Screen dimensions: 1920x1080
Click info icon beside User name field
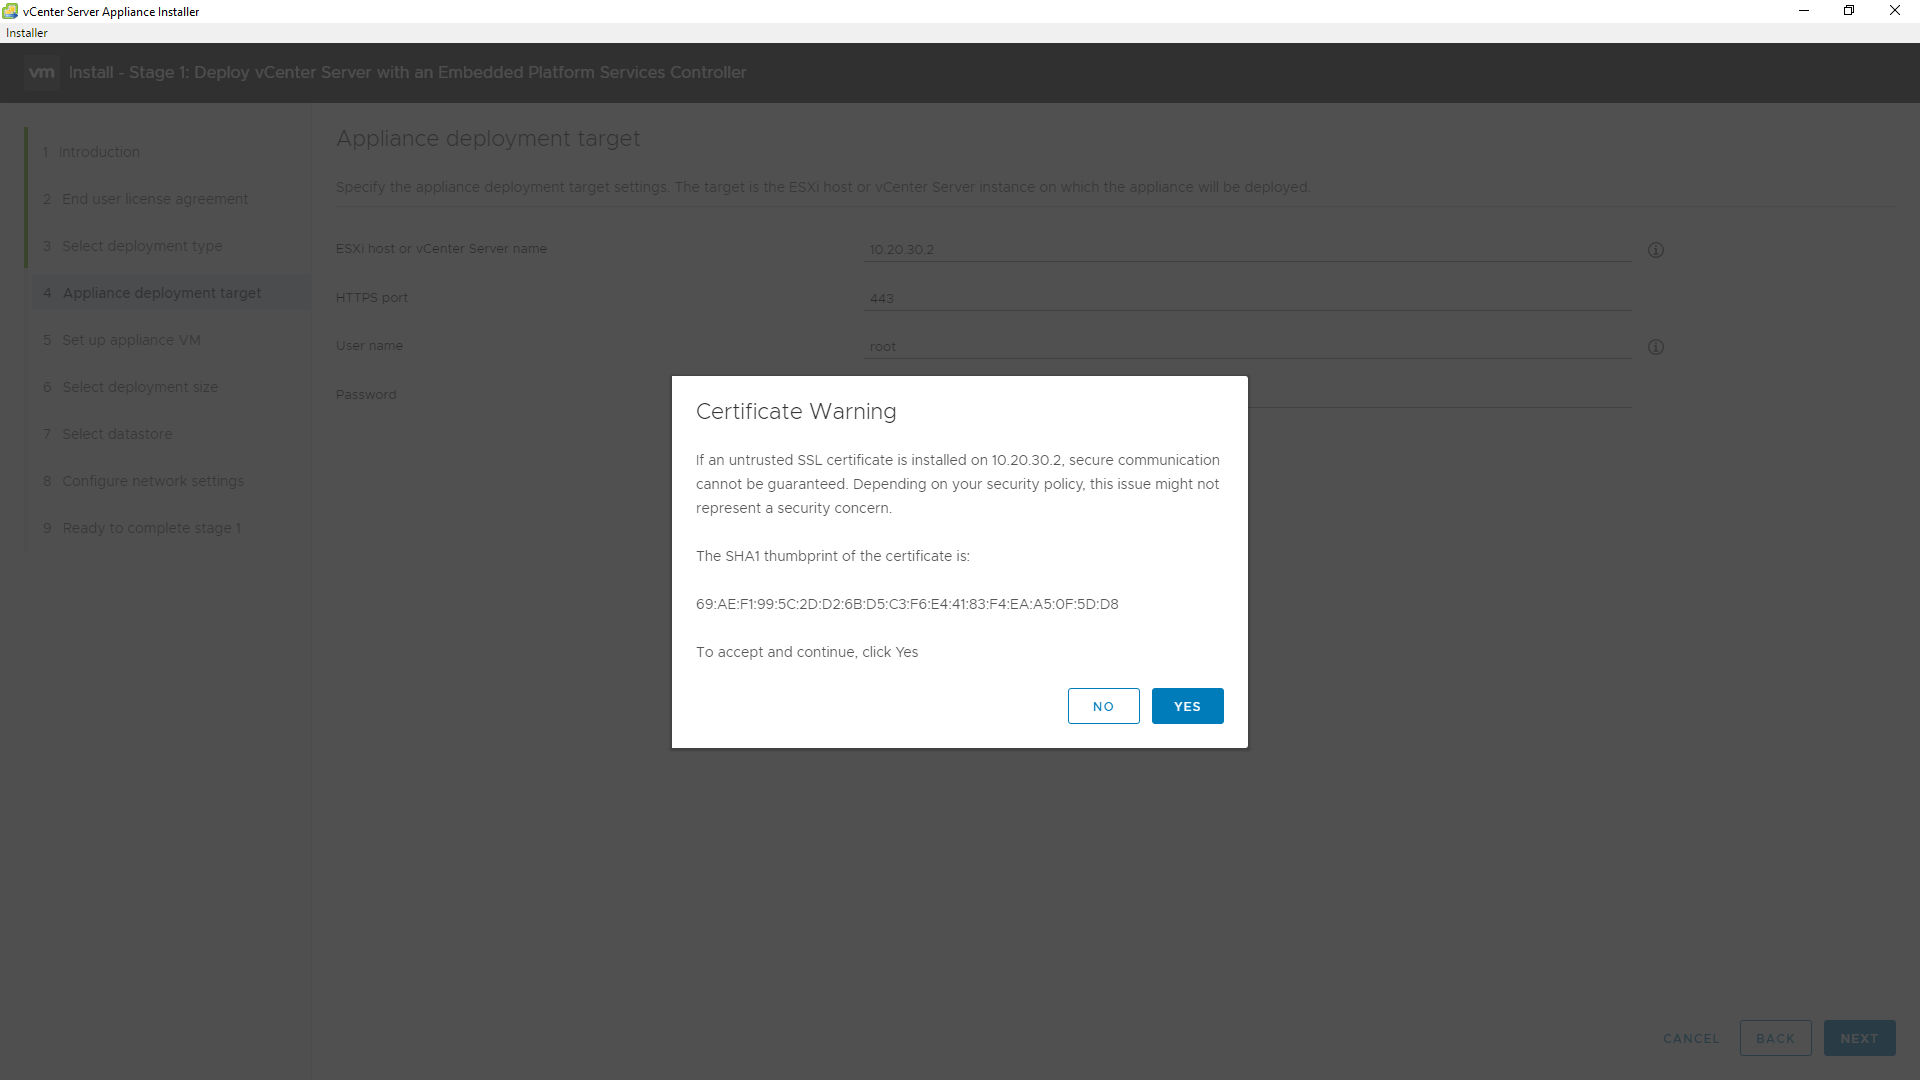click(1656, 347)
